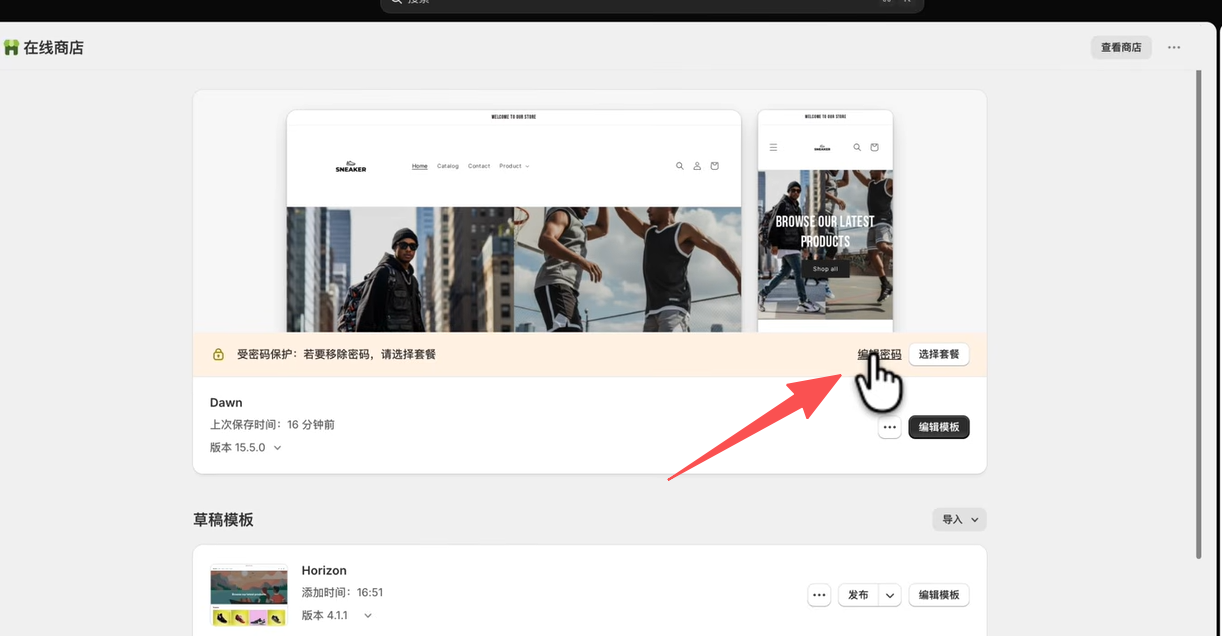
Task: Open the more actions menu beside 查看商店
Action: [1174, 47]
